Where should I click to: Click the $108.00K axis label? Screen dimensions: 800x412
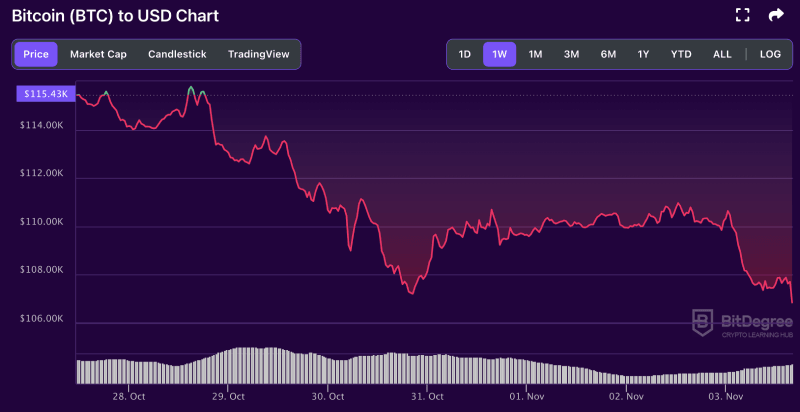pyautogui.click(x=41, y=270)
